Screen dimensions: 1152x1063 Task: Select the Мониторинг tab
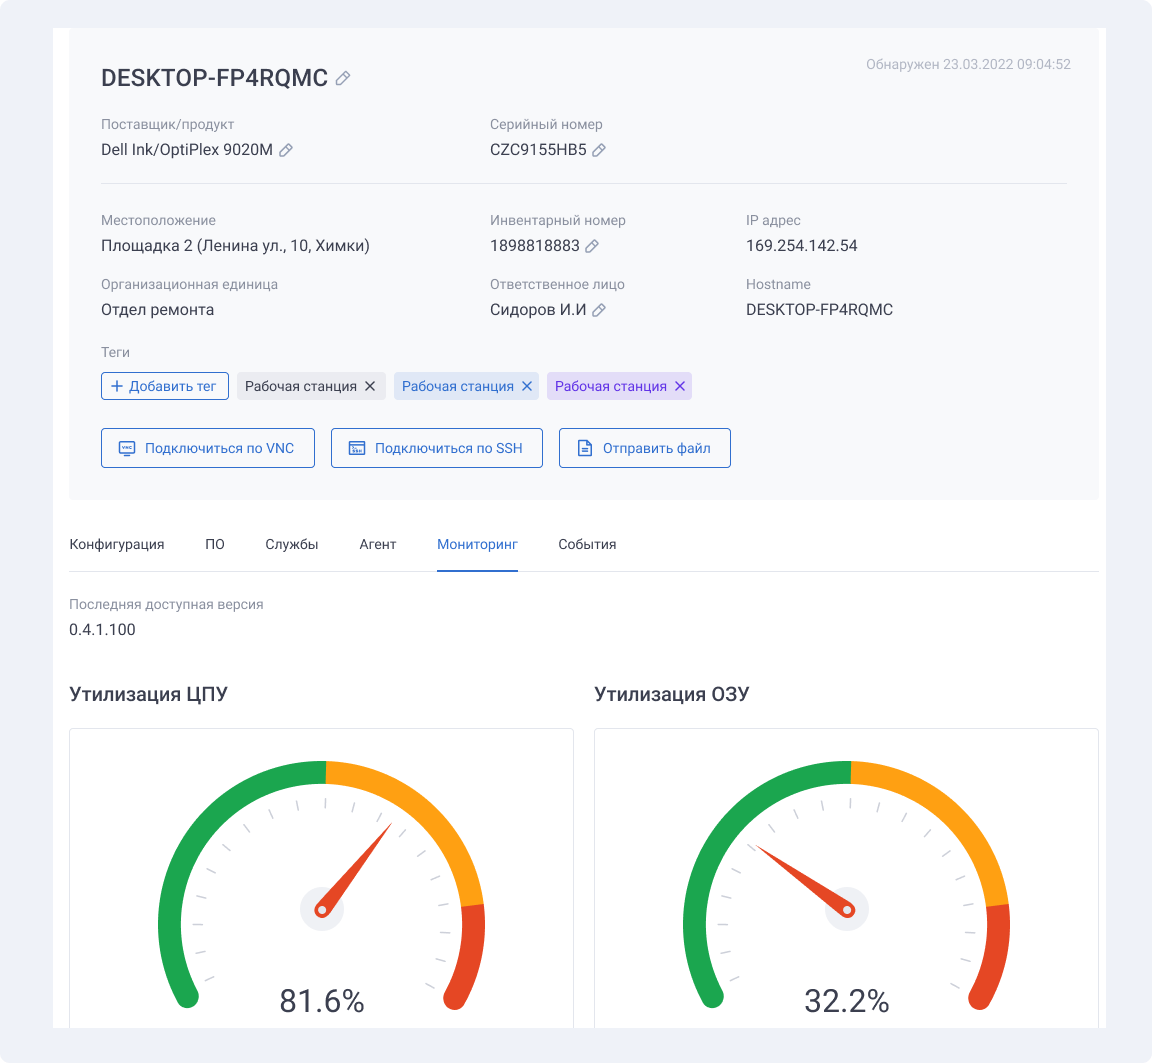pyautogui.click(x=478, y=544)
